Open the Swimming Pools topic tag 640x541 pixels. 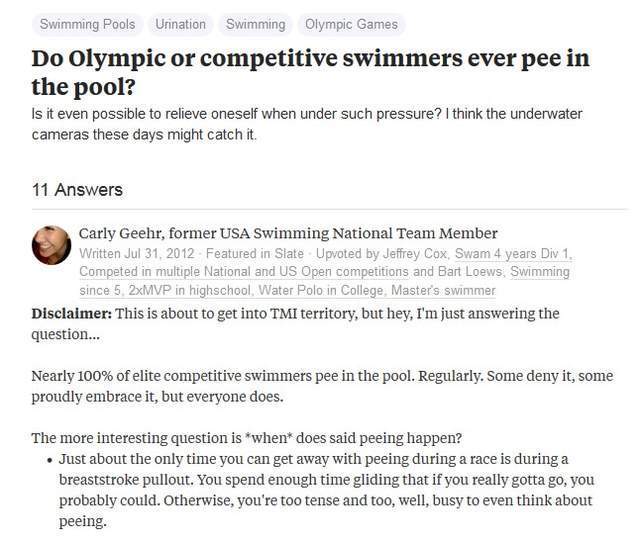(x=87, y=24)
